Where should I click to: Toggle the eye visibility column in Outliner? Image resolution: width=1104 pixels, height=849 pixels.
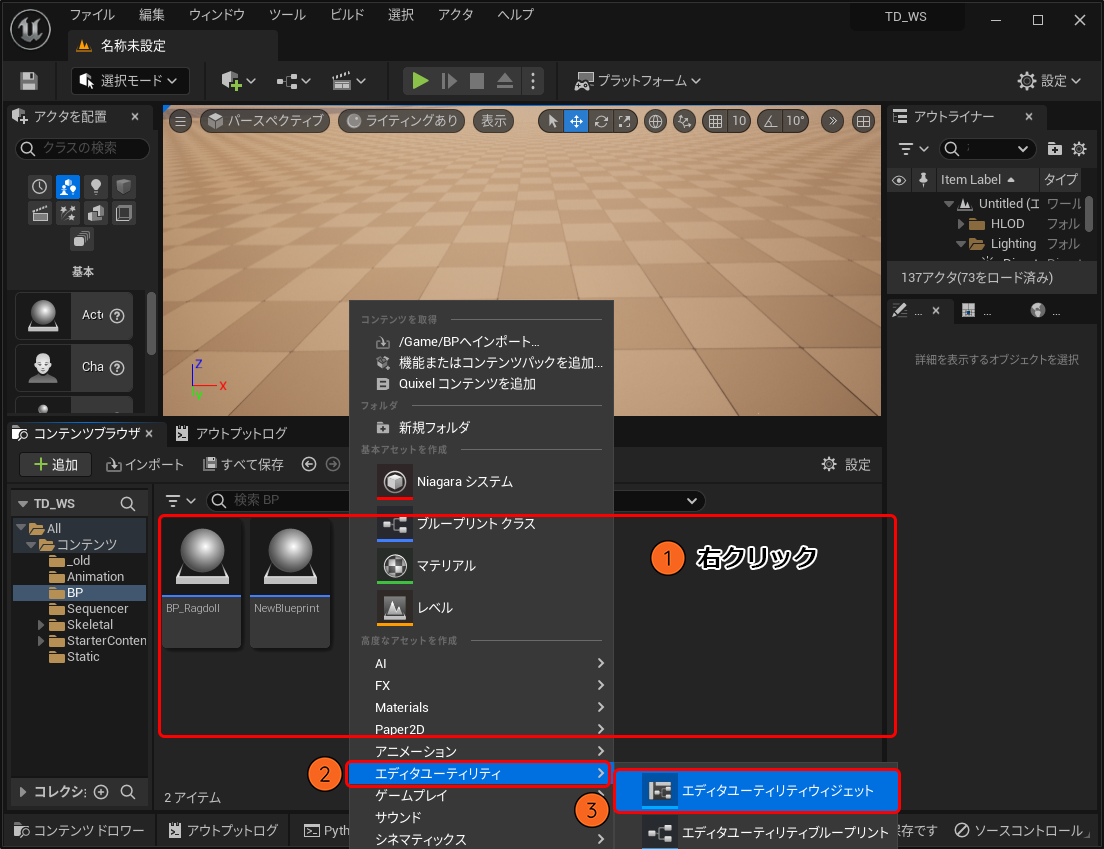tap(899, 180)
